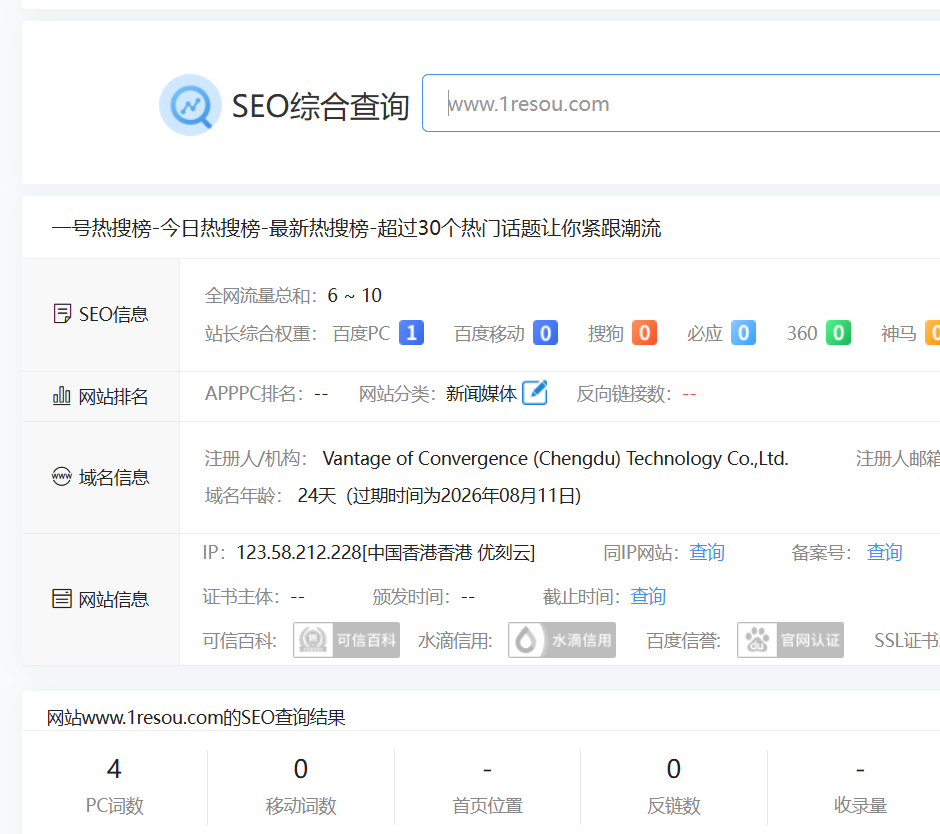Click the 必应 weight badge

click(x=743, y=333)
